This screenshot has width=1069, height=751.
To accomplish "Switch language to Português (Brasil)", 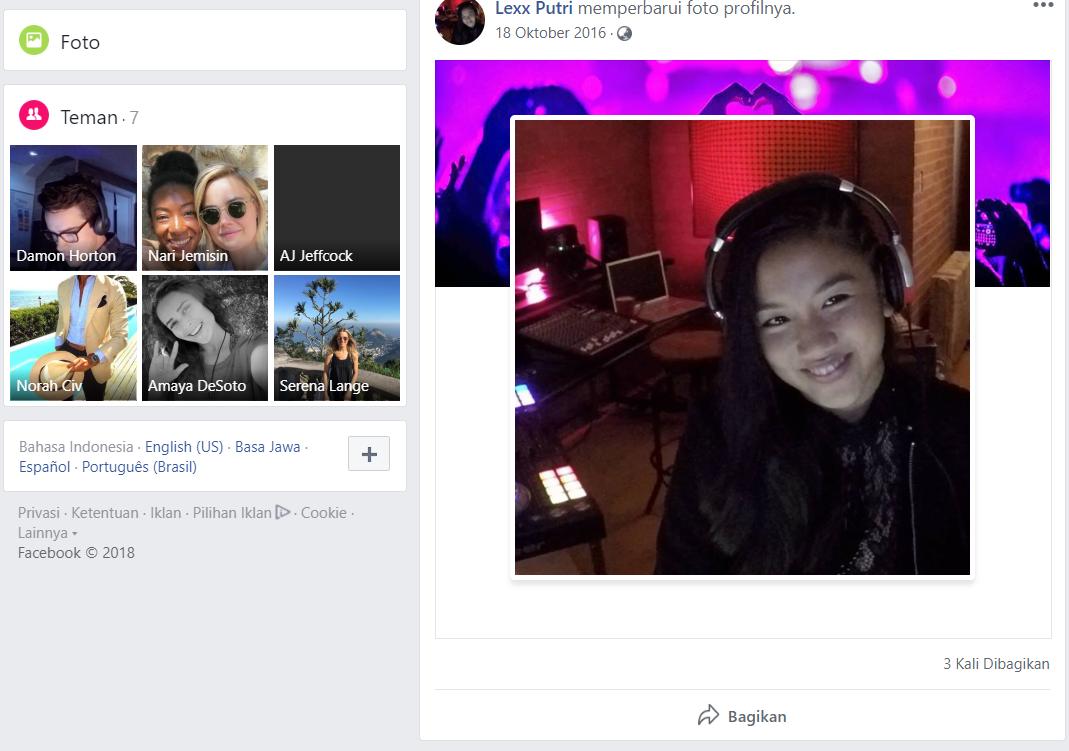I will coord(139,467).
